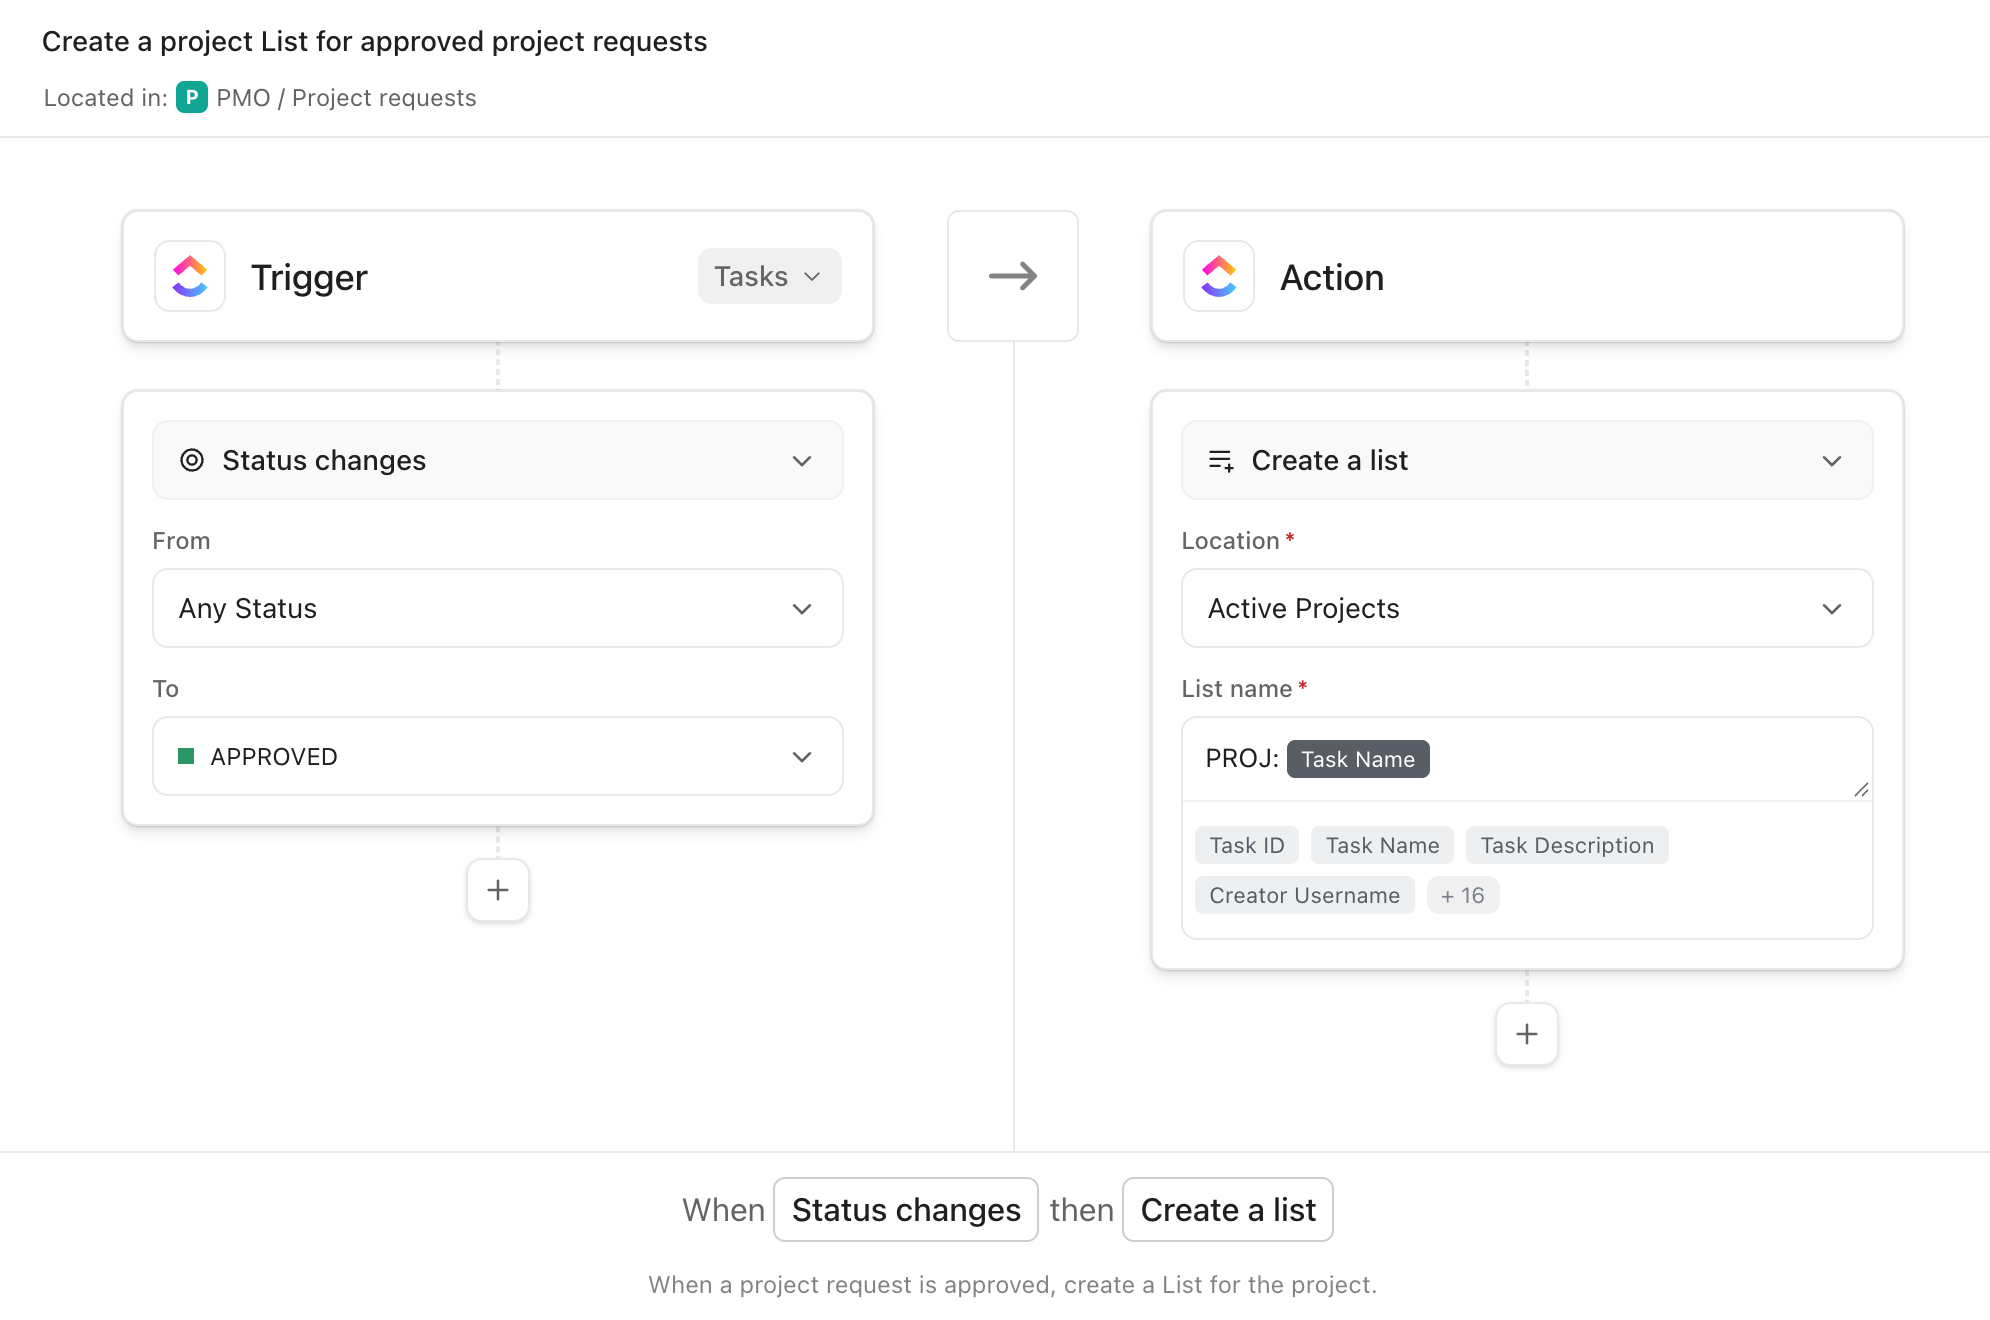Click the Status changes summary button

click(x=904, y=1209)
